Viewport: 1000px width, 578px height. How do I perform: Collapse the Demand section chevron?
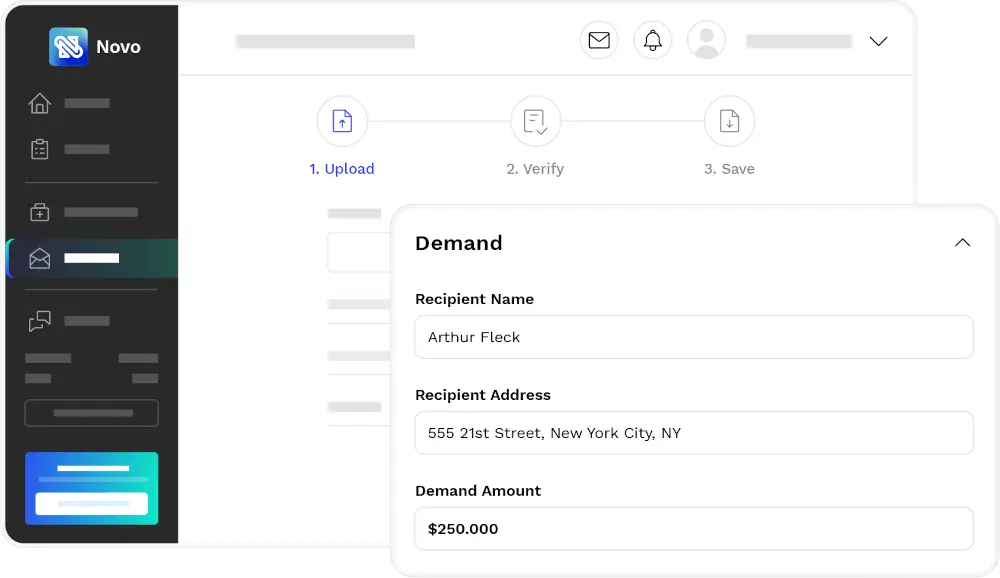[x=962, y=243]
